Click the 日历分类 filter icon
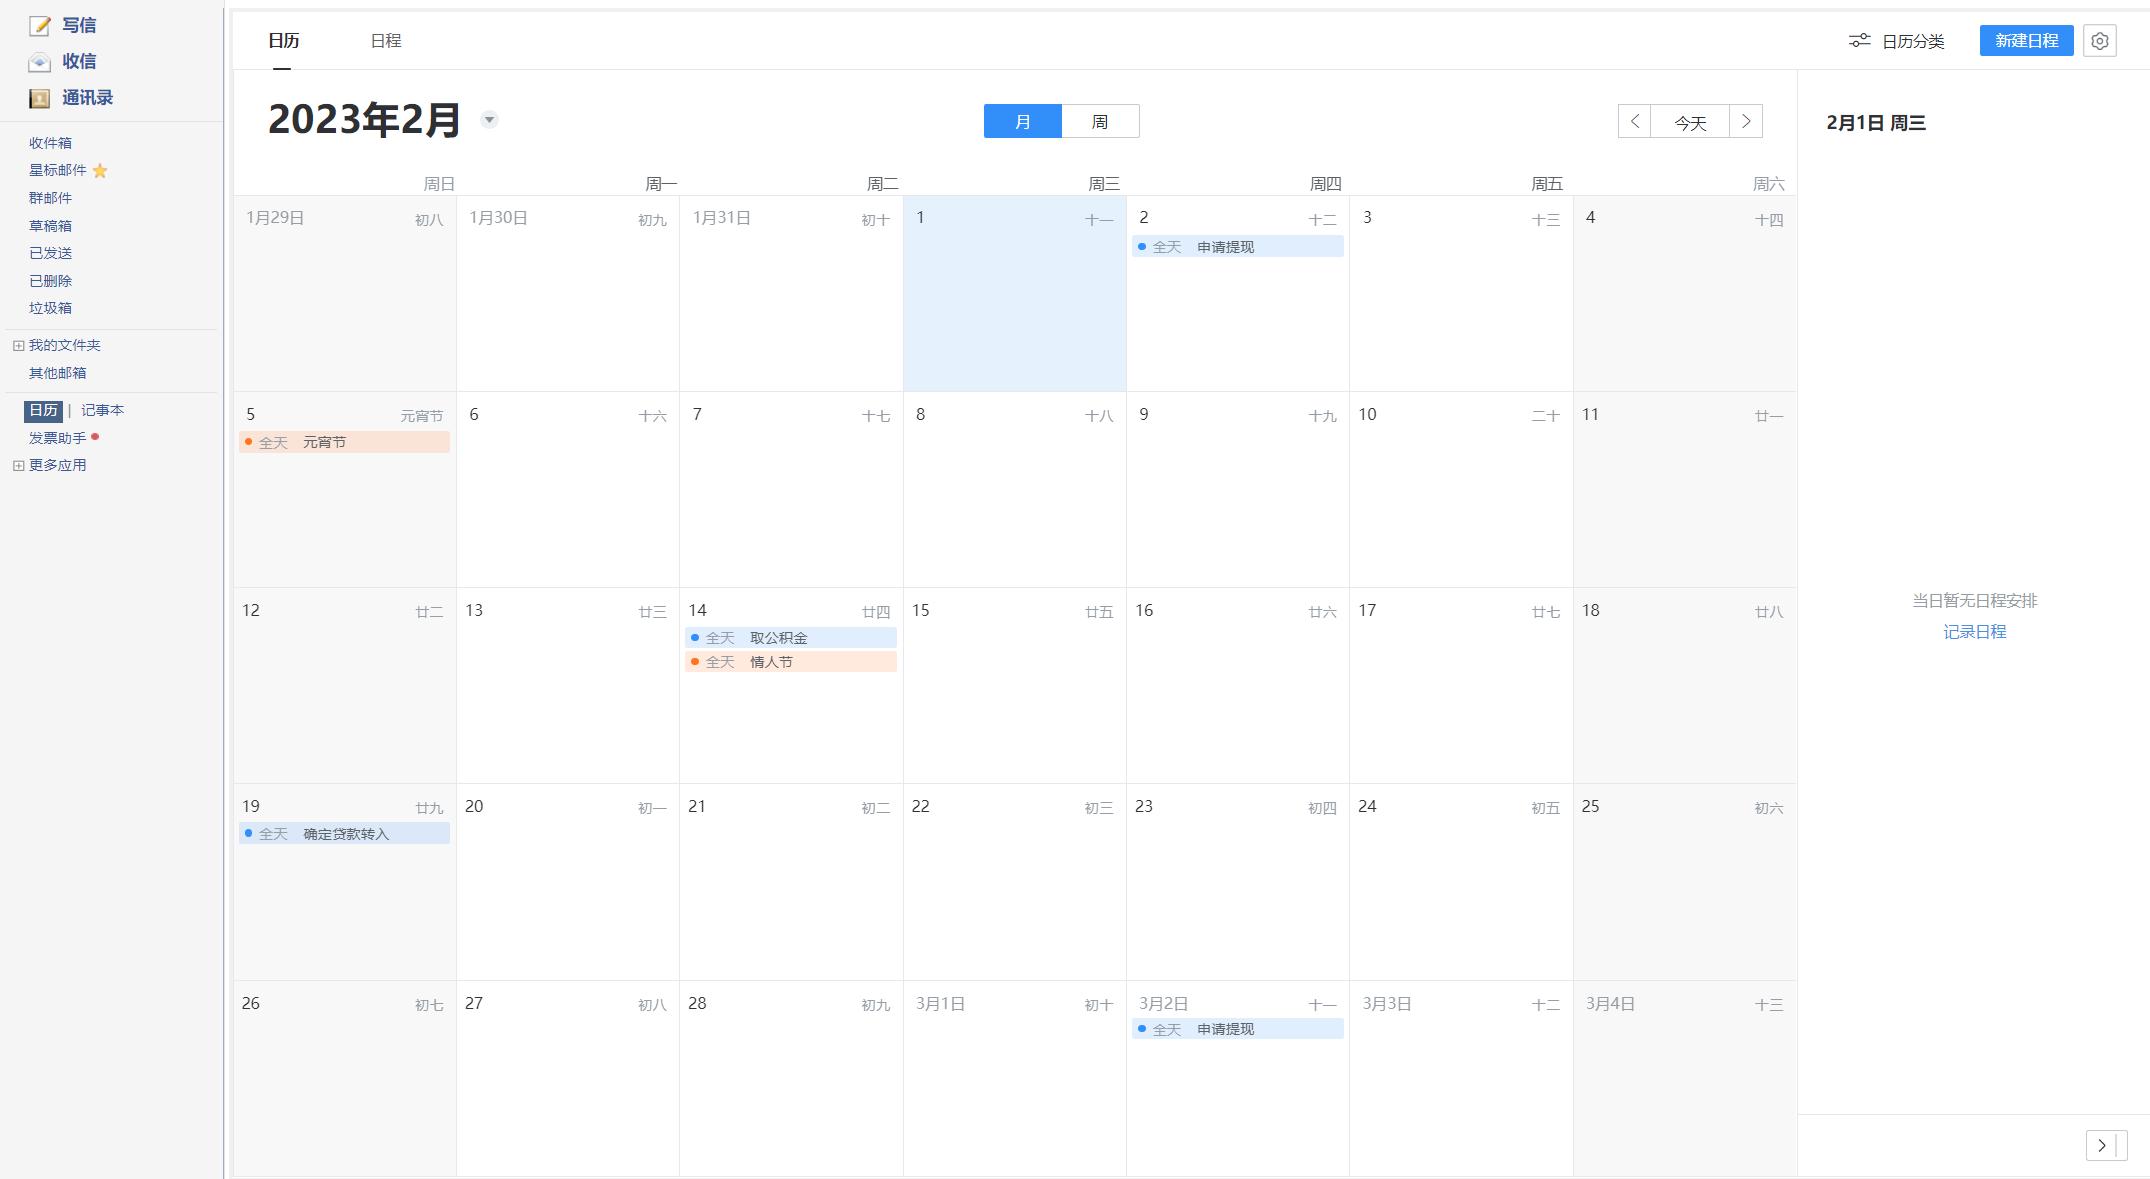2150x1179 pixels. tap(1859, 41)
